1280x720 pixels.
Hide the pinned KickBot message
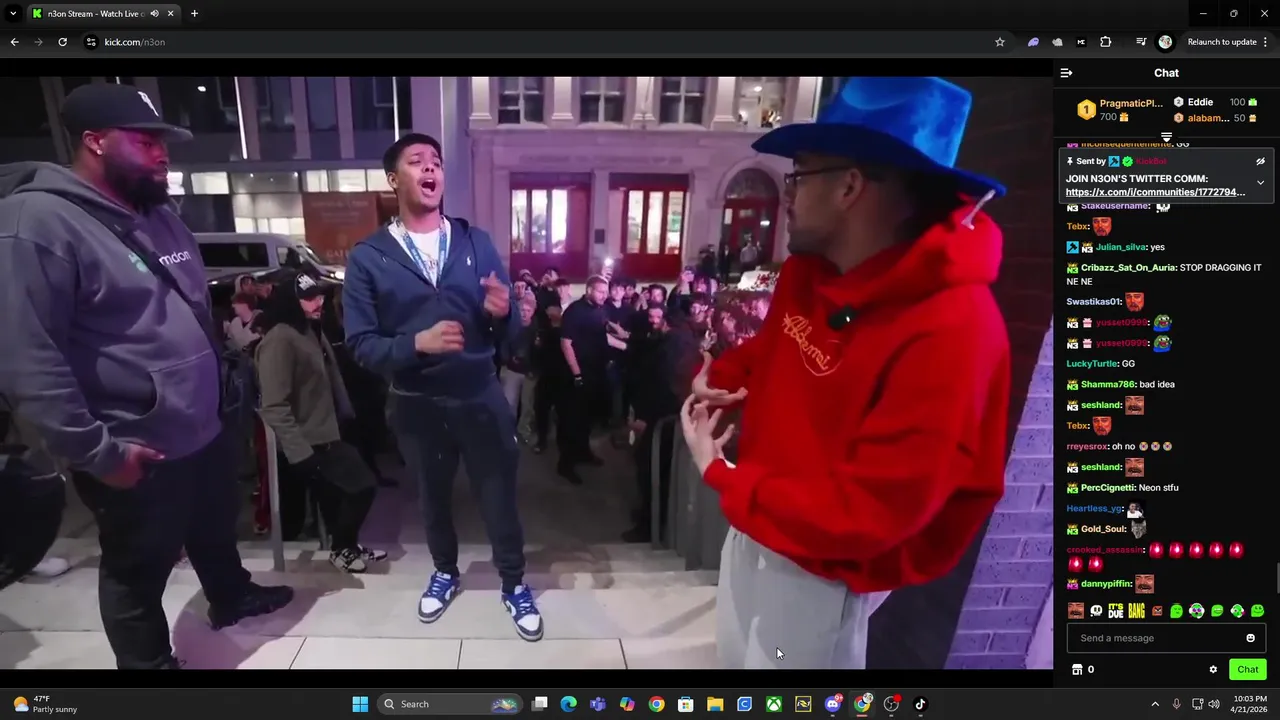click(x=1260, y=161)
